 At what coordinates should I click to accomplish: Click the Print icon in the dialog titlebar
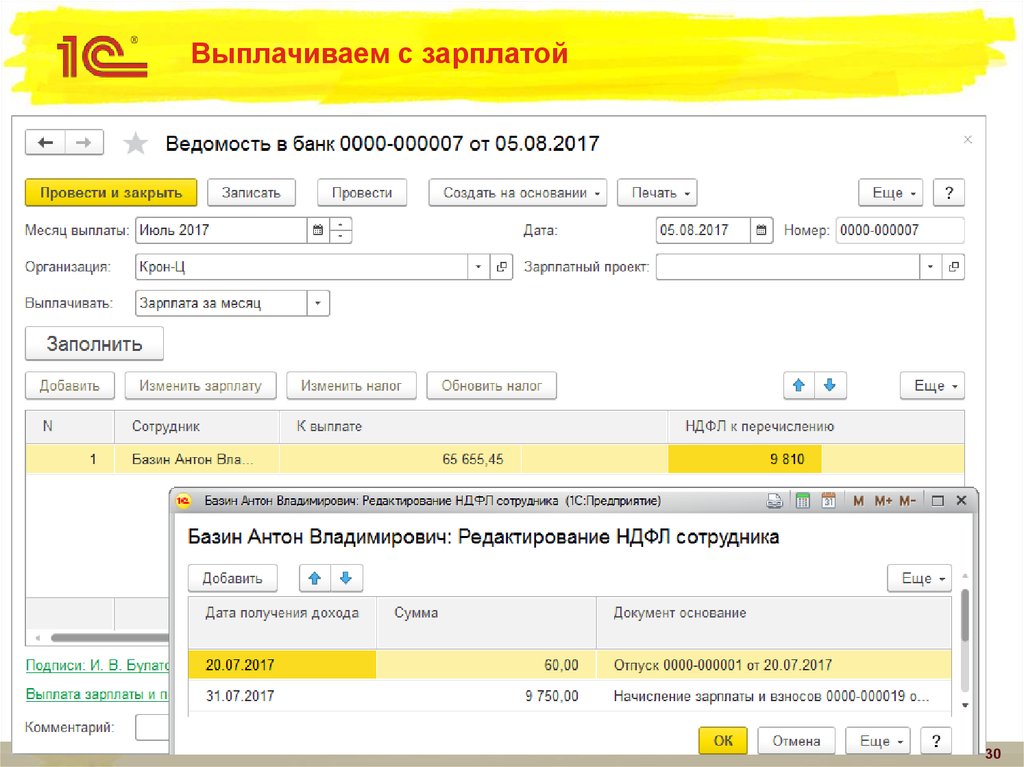775,500
